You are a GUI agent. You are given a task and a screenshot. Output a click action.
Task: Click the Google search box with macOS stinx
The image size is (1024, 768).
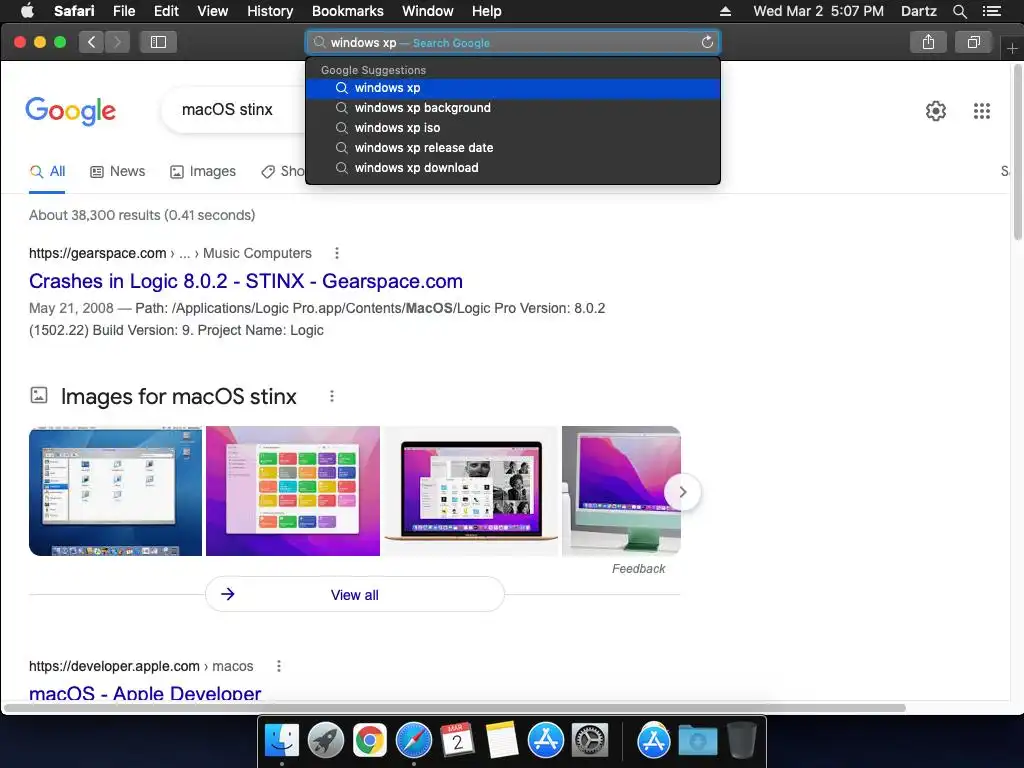[x=233, y=110]
